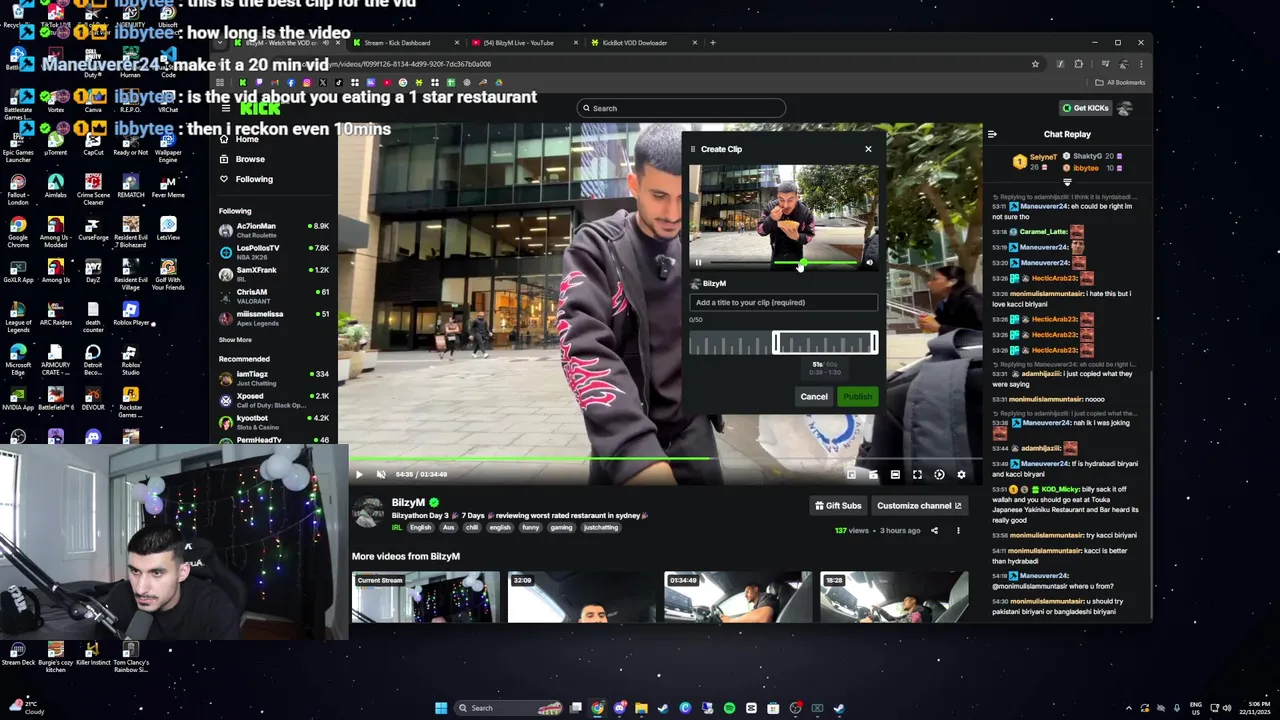Screen dimensions: 1280x720
Task: Click the clip title input field
Action: (x=783, y=302)
